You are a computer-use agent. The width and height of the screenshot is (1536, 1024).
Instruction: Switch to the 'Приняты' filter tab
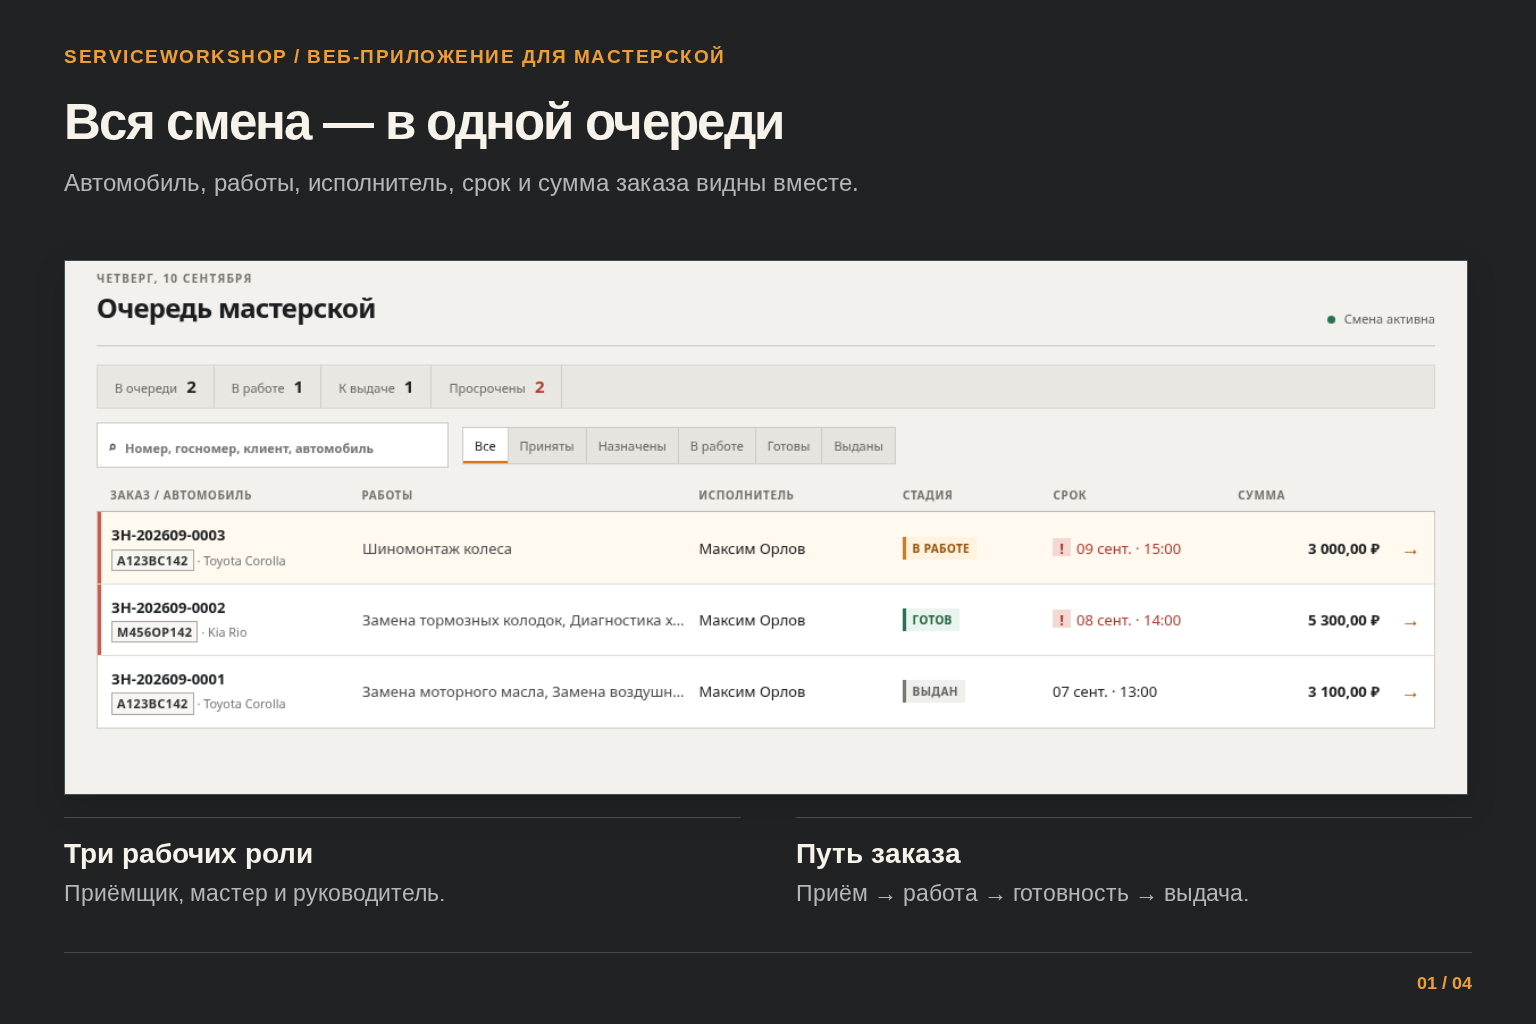point(547,446)
